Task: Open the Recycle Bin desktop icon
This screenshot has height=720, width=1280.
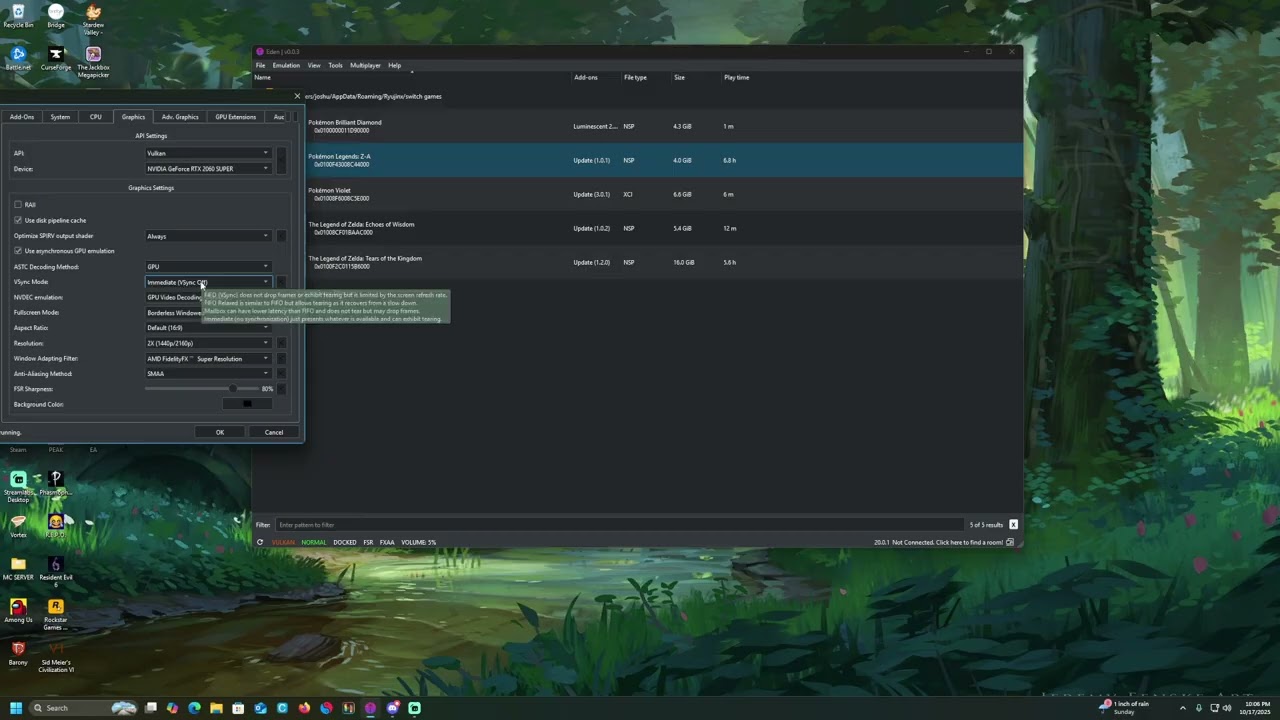Action: click(18, 16)
